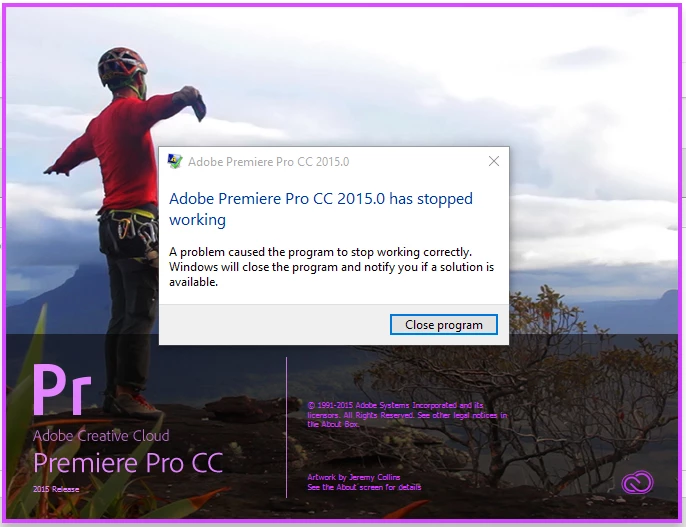Click the Pr logo on the splash screen
The width and height of the screenshot is (686, 527).
pyautogui.click(x=62, y=390)
